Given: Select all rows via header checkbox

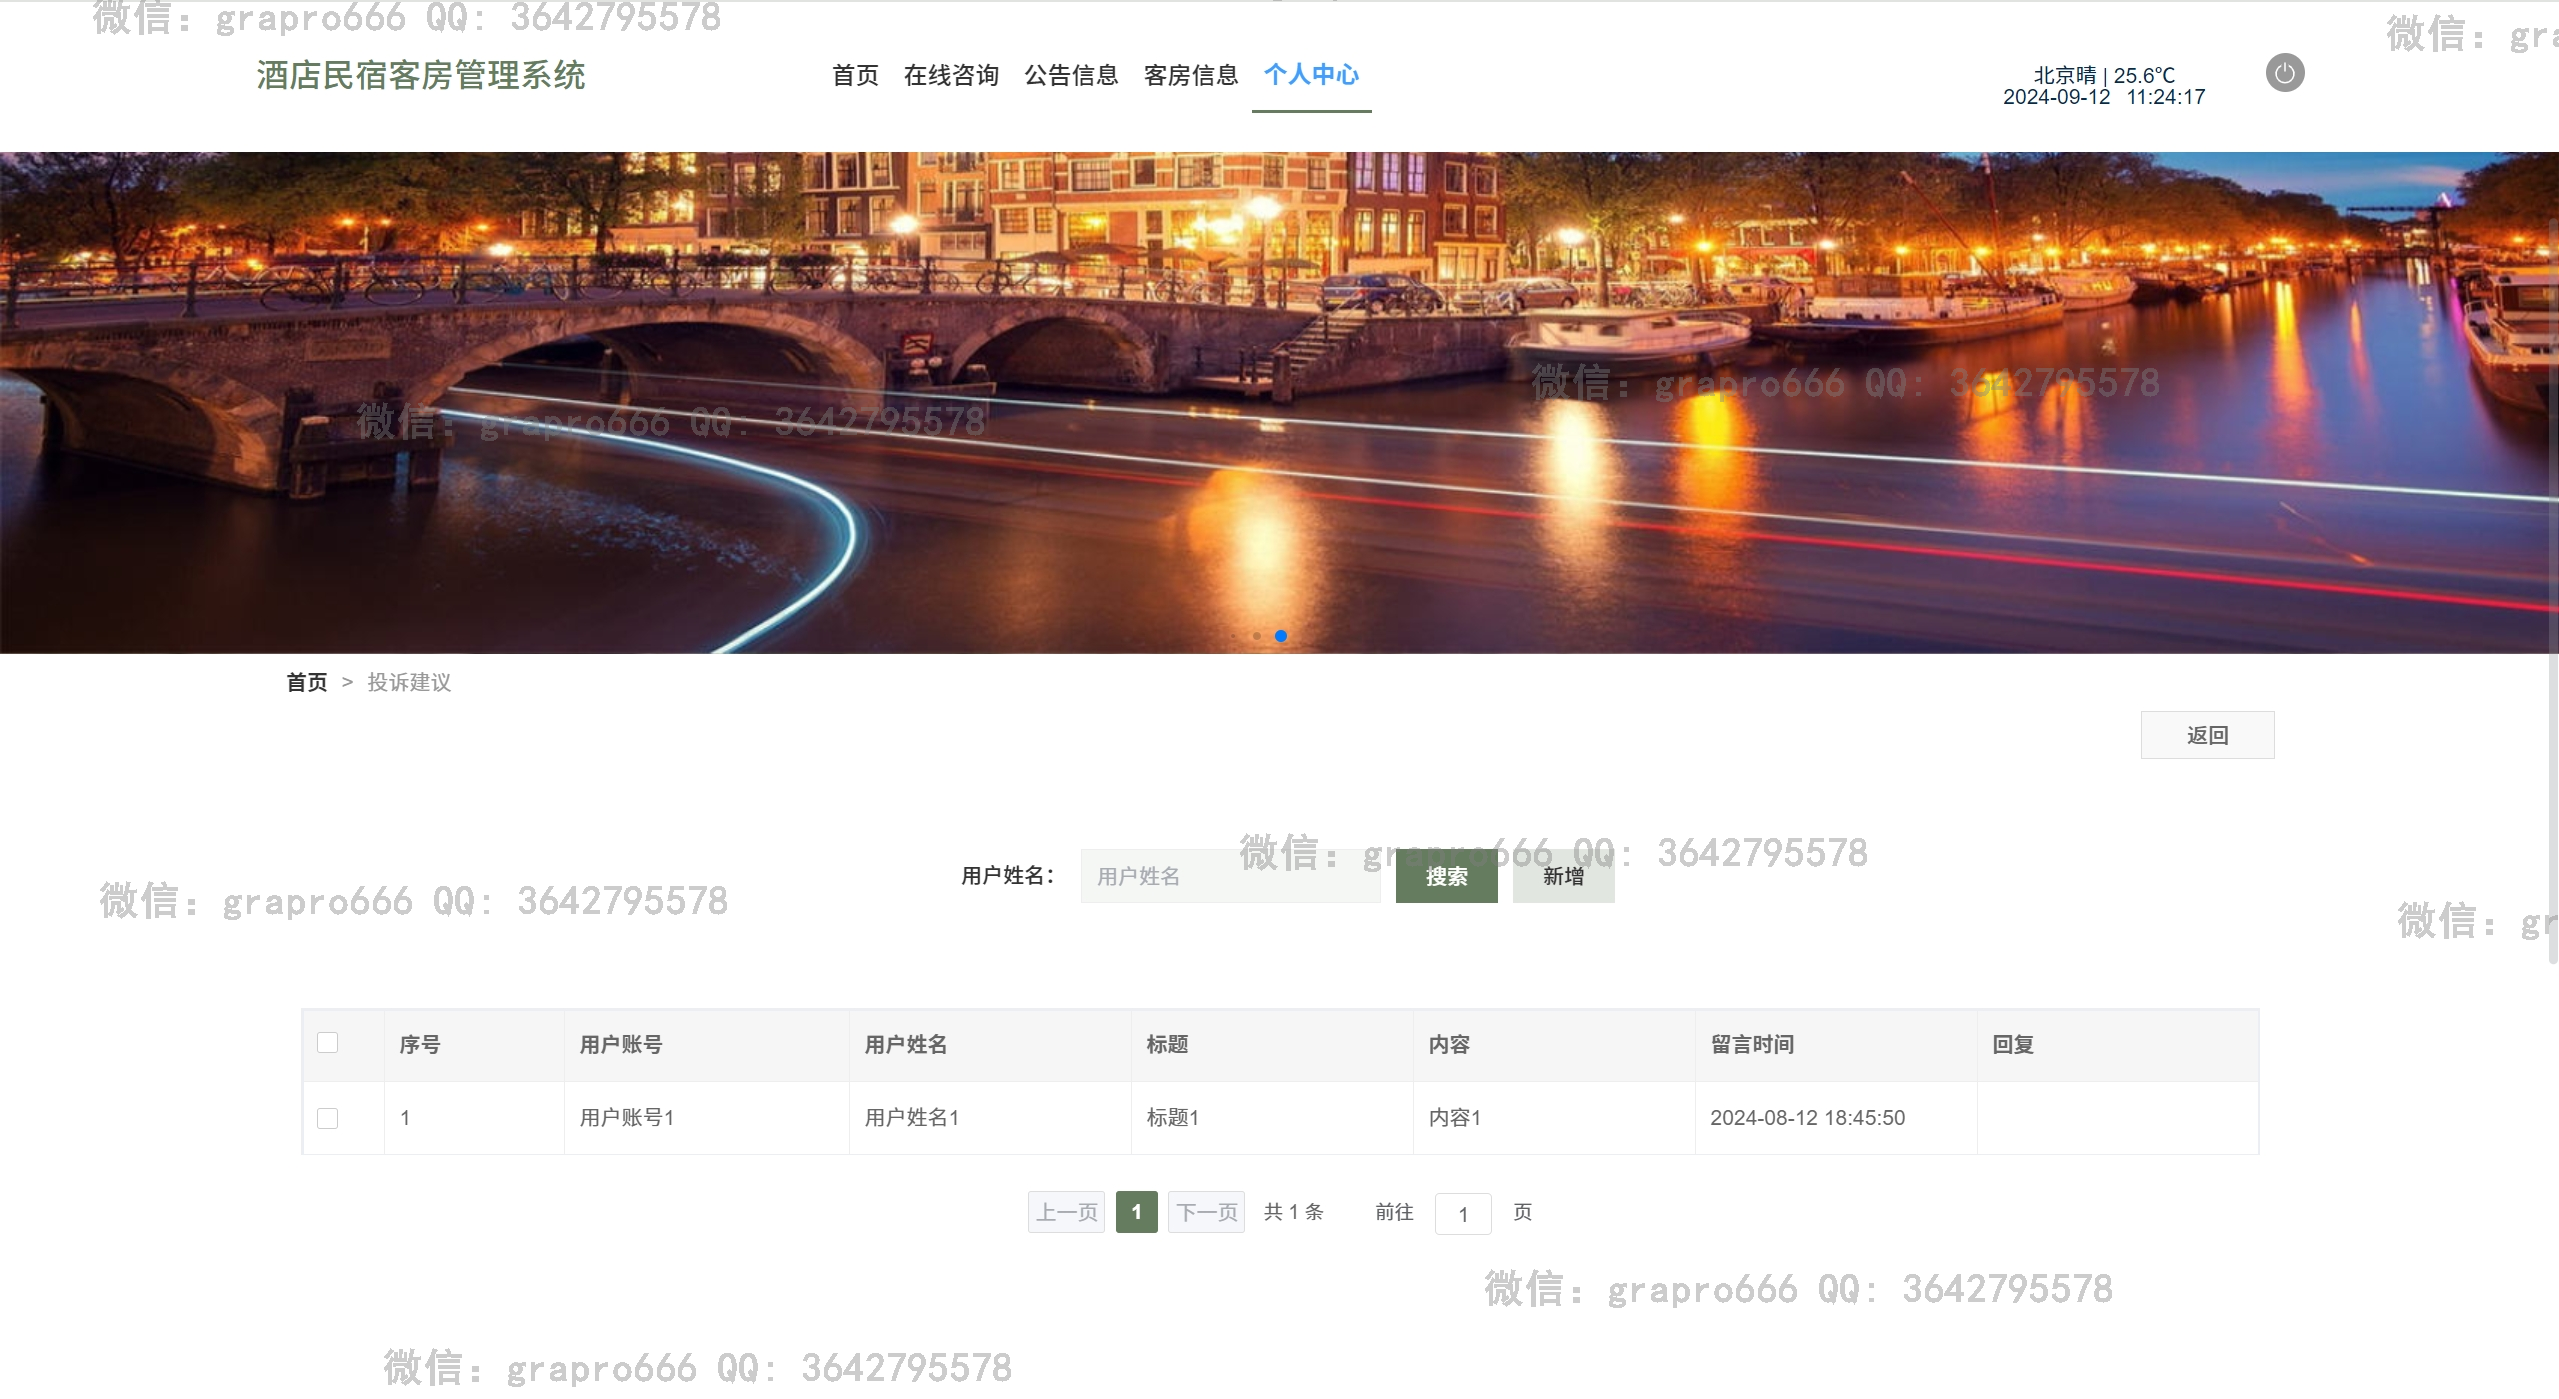Looking at the screenshot, I should pyautogui.click(x=327, y=1043).
